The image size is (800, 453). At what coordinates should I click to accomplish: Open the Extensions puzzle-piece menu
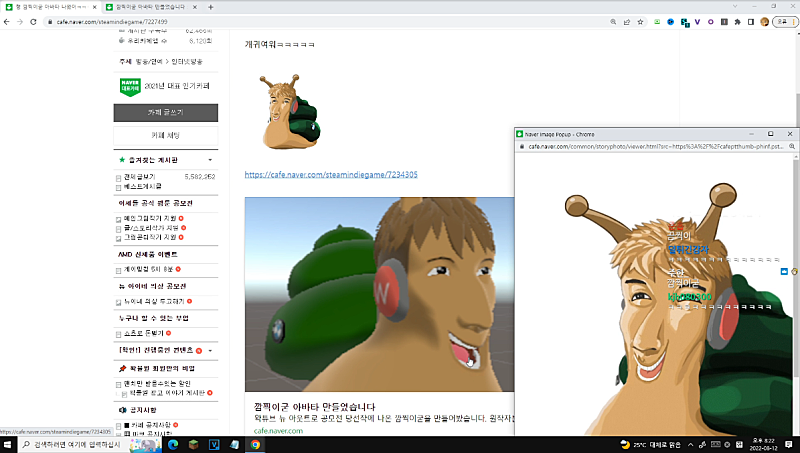[737, 22]
